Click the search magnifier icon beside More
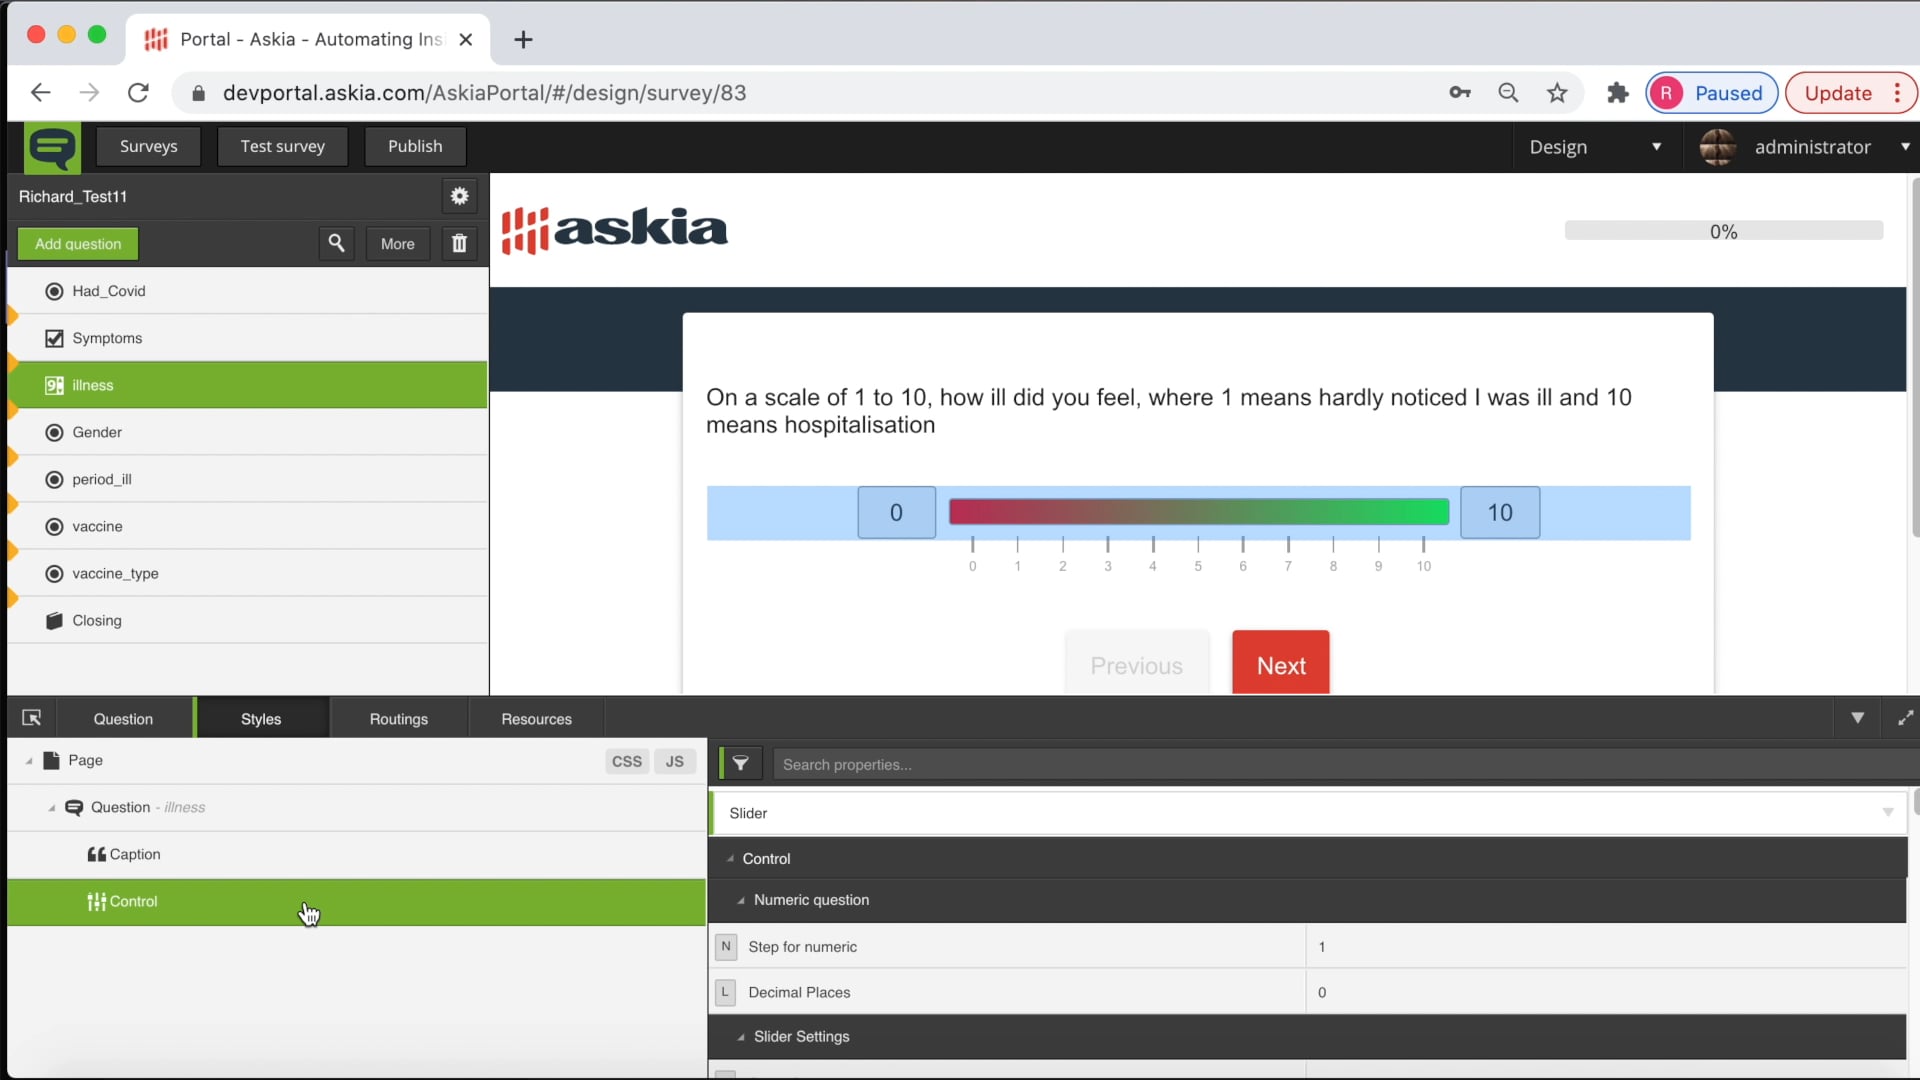 pyautogui.click(x=336, y=243)
